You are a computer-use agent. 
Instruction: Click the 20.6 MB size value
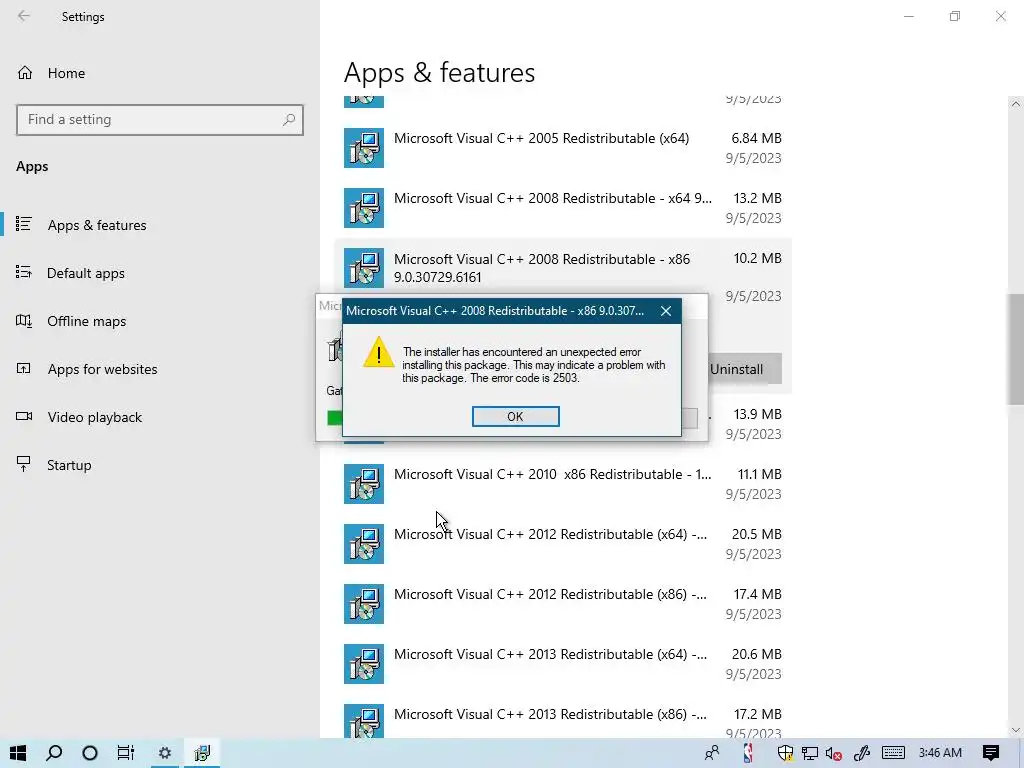(x=756, y=654)
